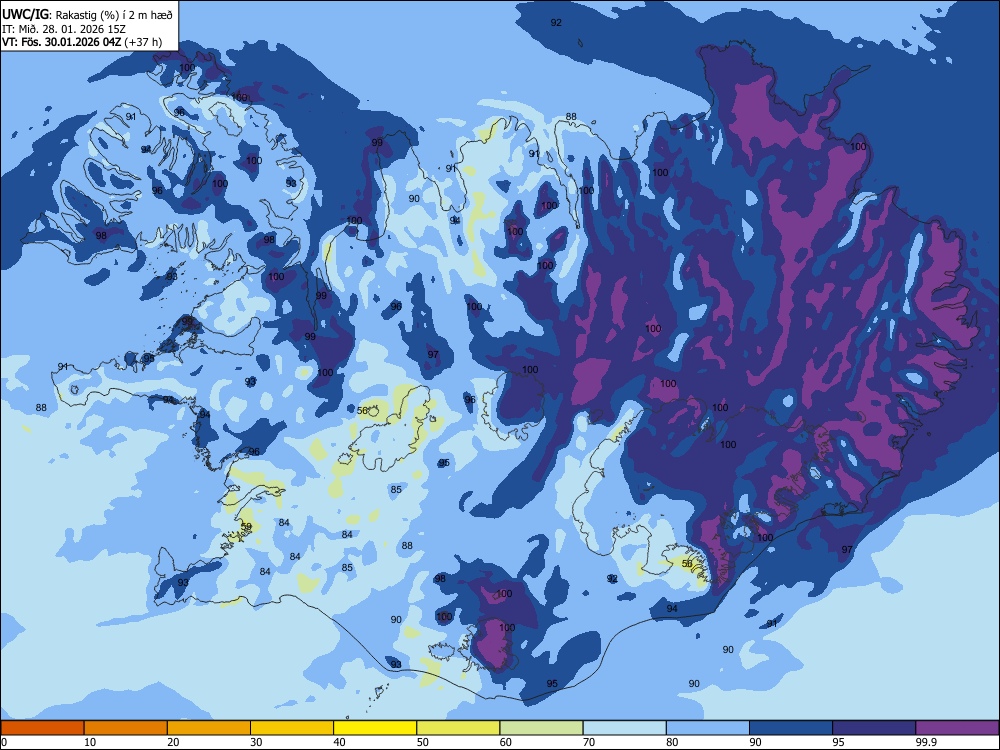This screenshot has width=1000, height=750.
Task: Click the orange 10–20 legend swatch
Action: tap(126, 728)
